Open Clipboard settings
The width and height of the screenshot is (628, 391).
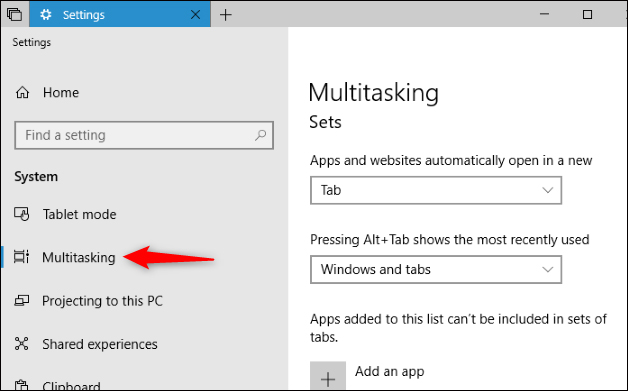(x=71, y=386)
